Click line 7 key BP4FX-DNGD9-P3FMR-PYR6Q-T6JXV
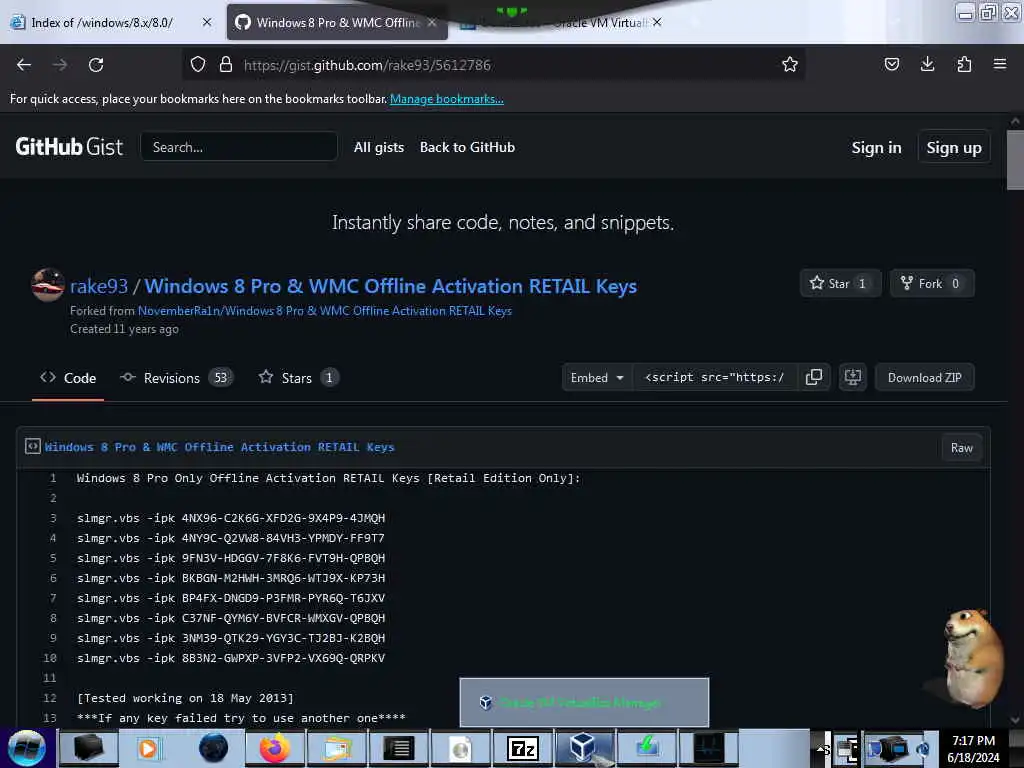This screenshot has height=768, width=1024. point(283,598)
